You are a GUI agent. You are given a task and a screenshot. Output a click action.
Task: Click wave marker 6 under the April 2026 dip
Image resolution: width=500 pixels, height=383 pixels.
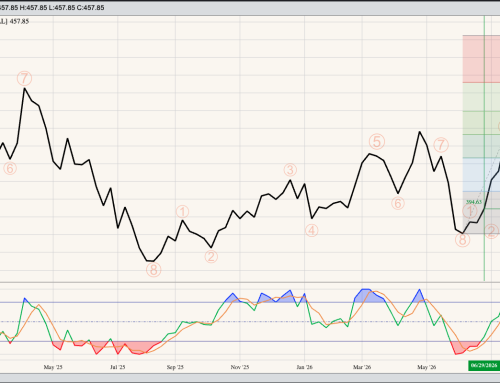coord(398,203)
